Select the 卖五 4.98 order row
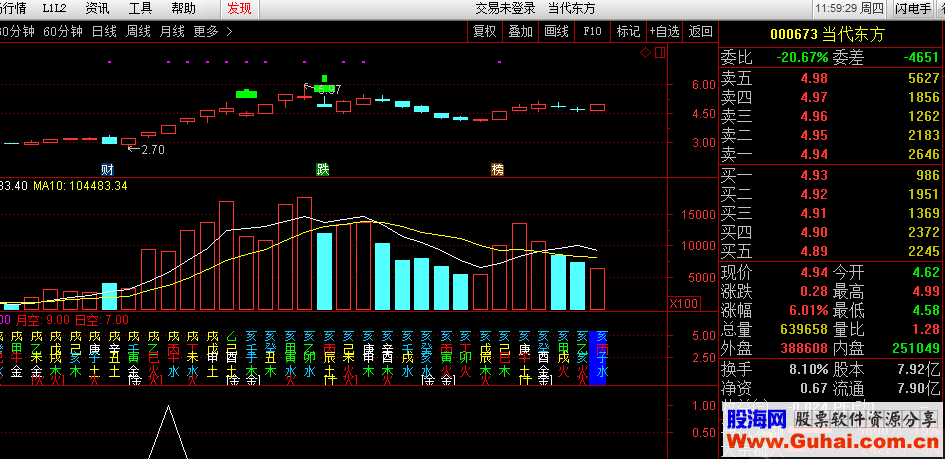This screenshot has width=945, height=459. [831, 78]
